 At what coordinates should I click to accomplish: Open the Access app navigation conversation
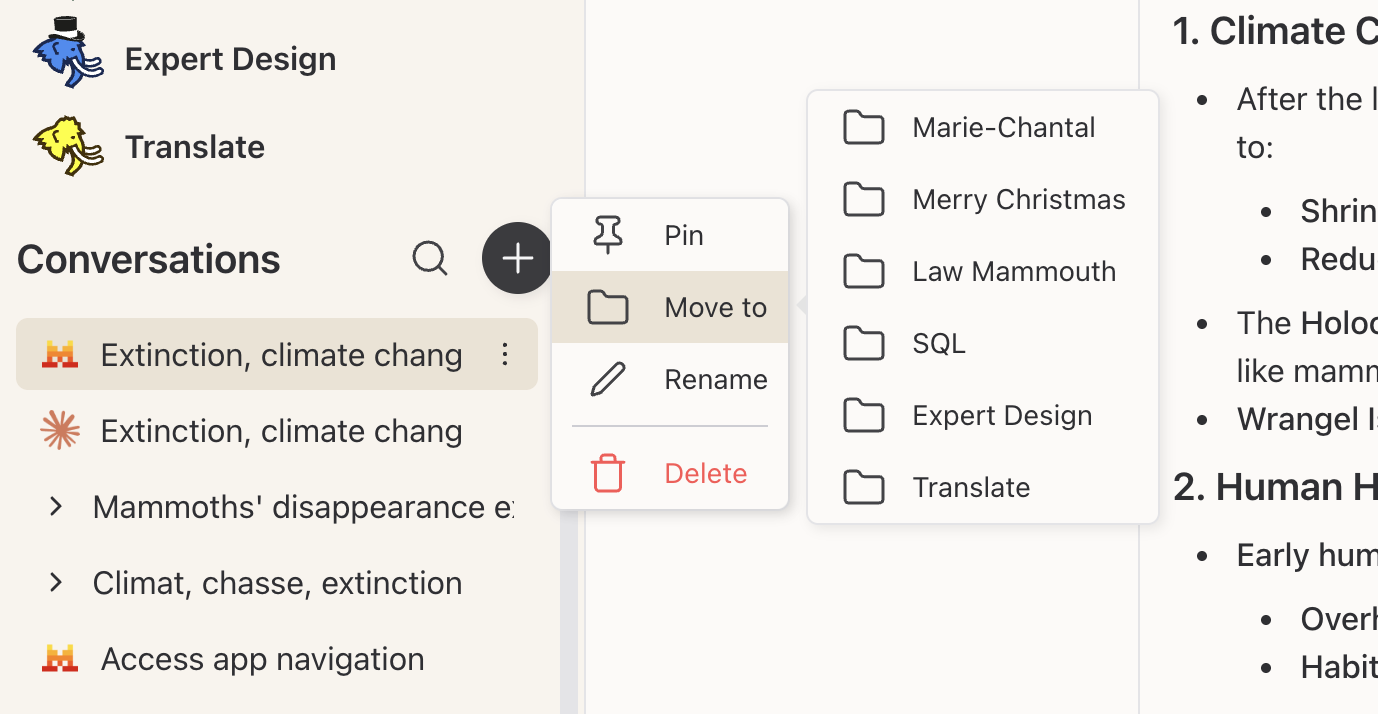[x=262, y=659]
